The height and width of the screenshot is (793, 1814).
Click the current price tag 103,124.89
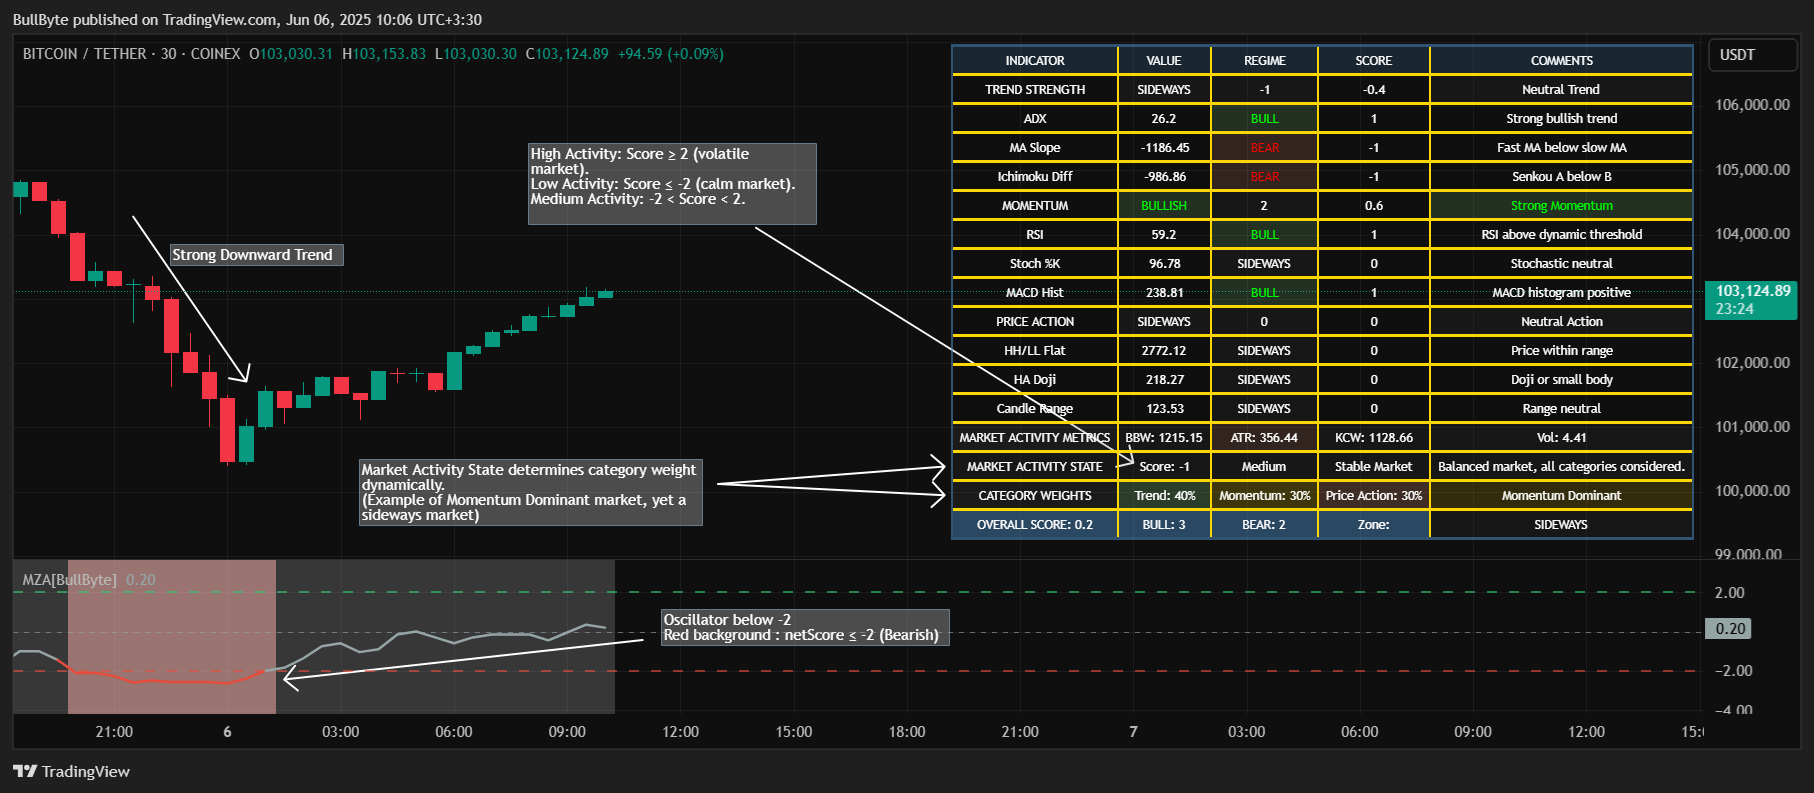coord(1751,299)
